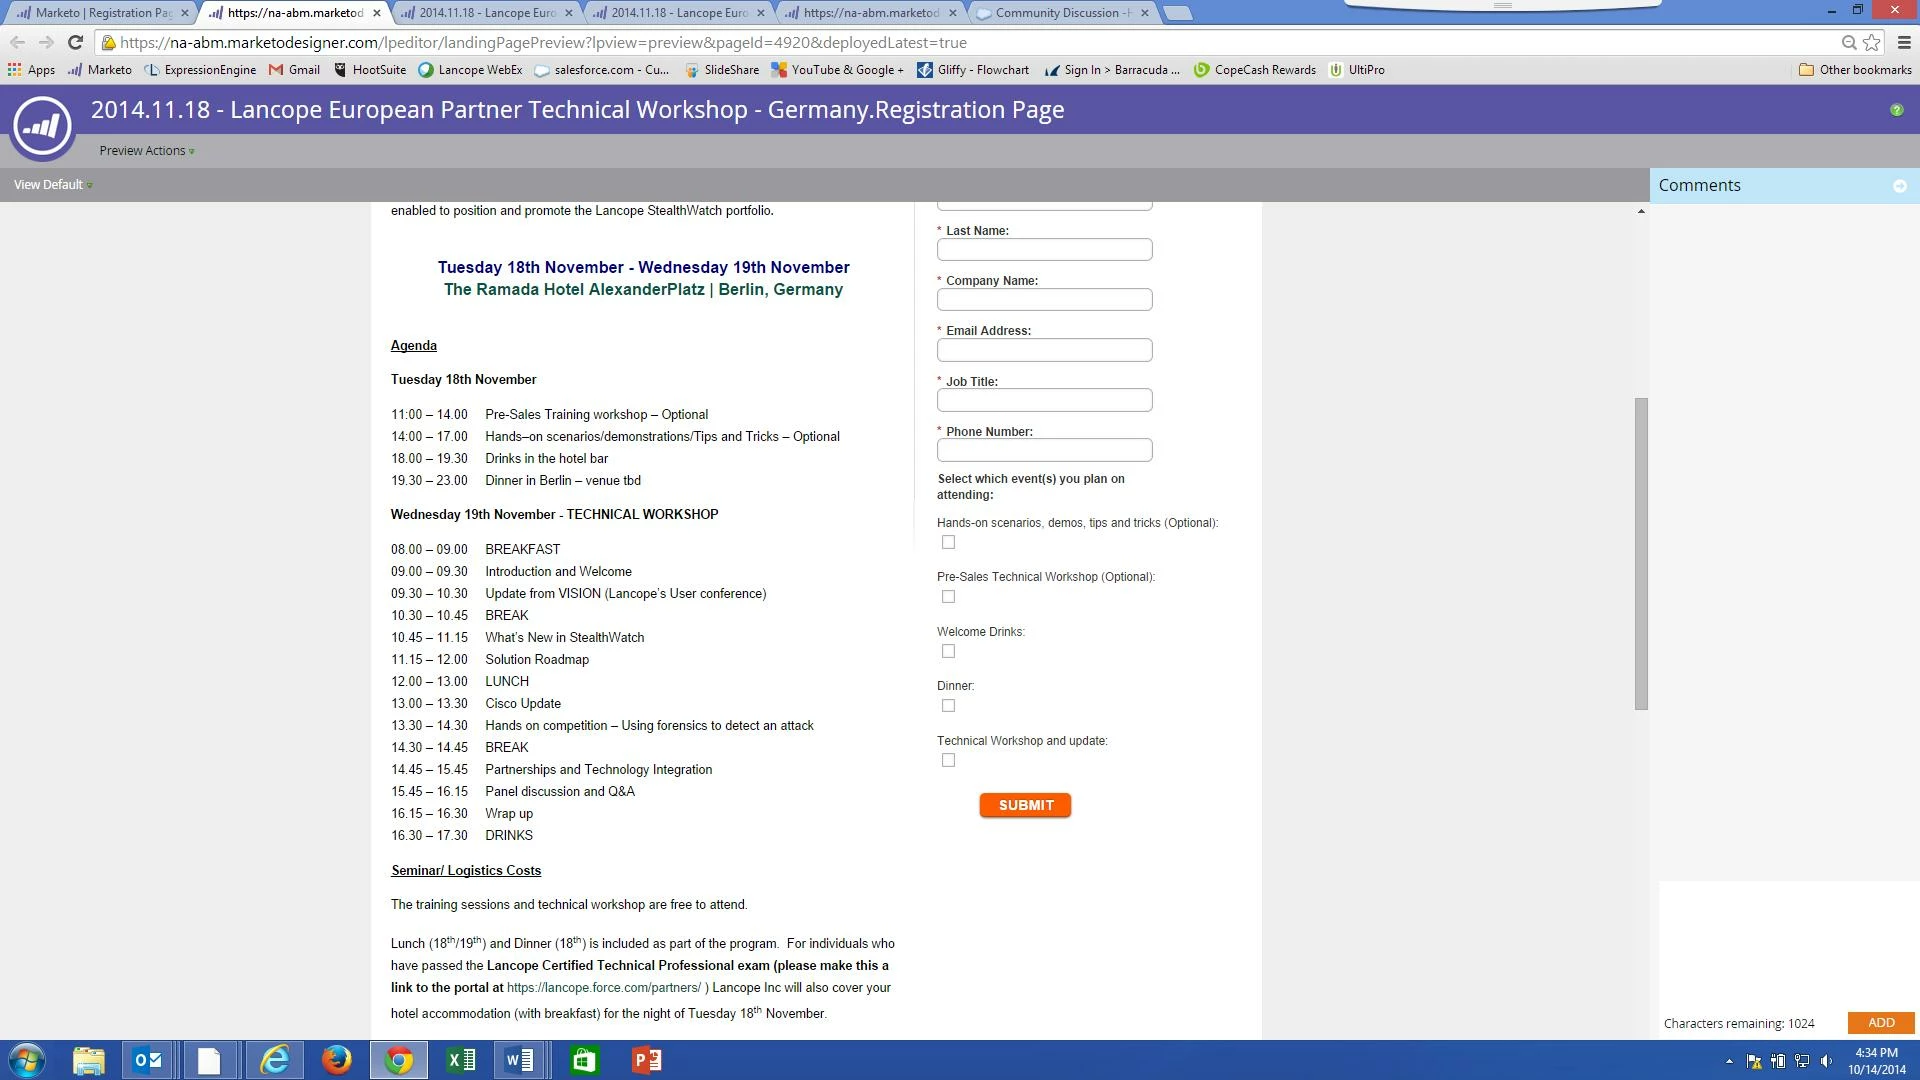Viewport: 1920px width, 1080px height.
Task: Open Gmail bookmark
Action: coord(294,70)
